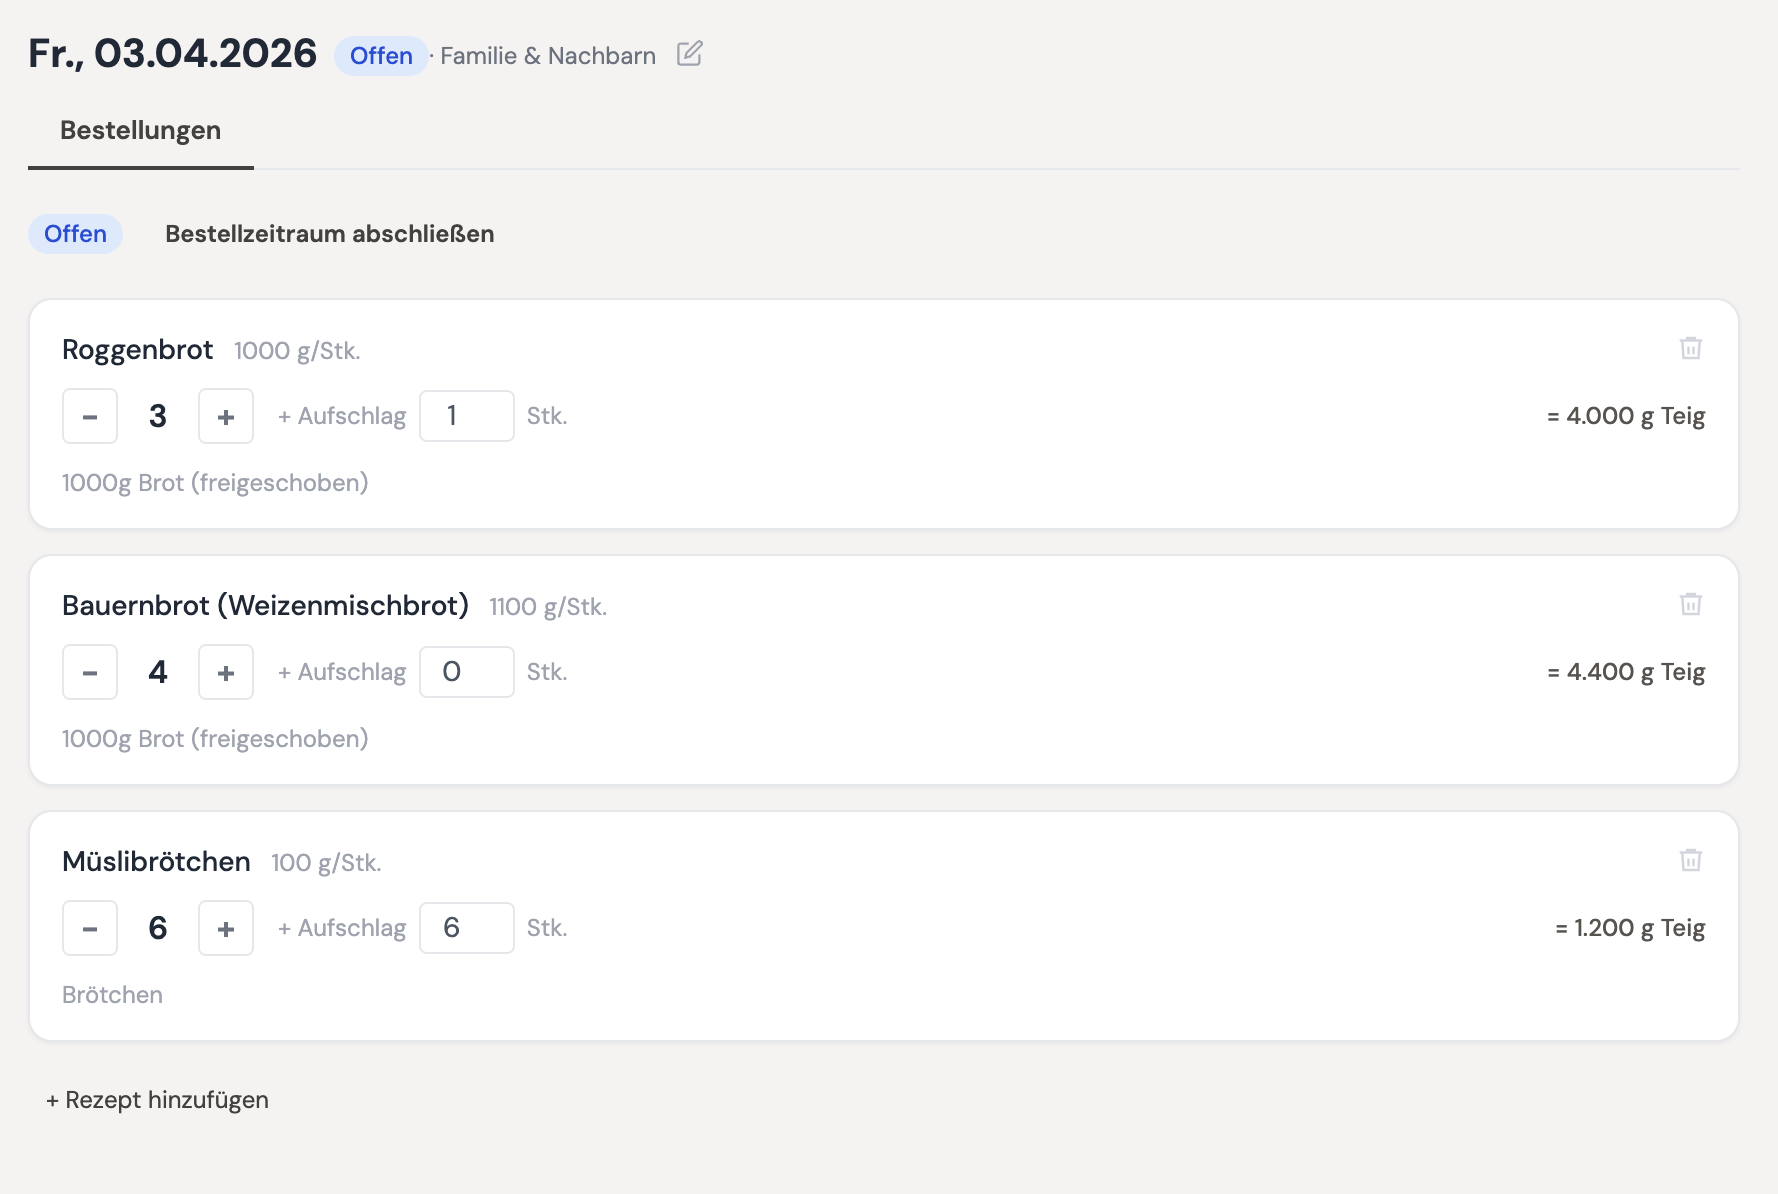Click the Offen status badge next to date
1778x1194 pixels.
pos(381,56)
